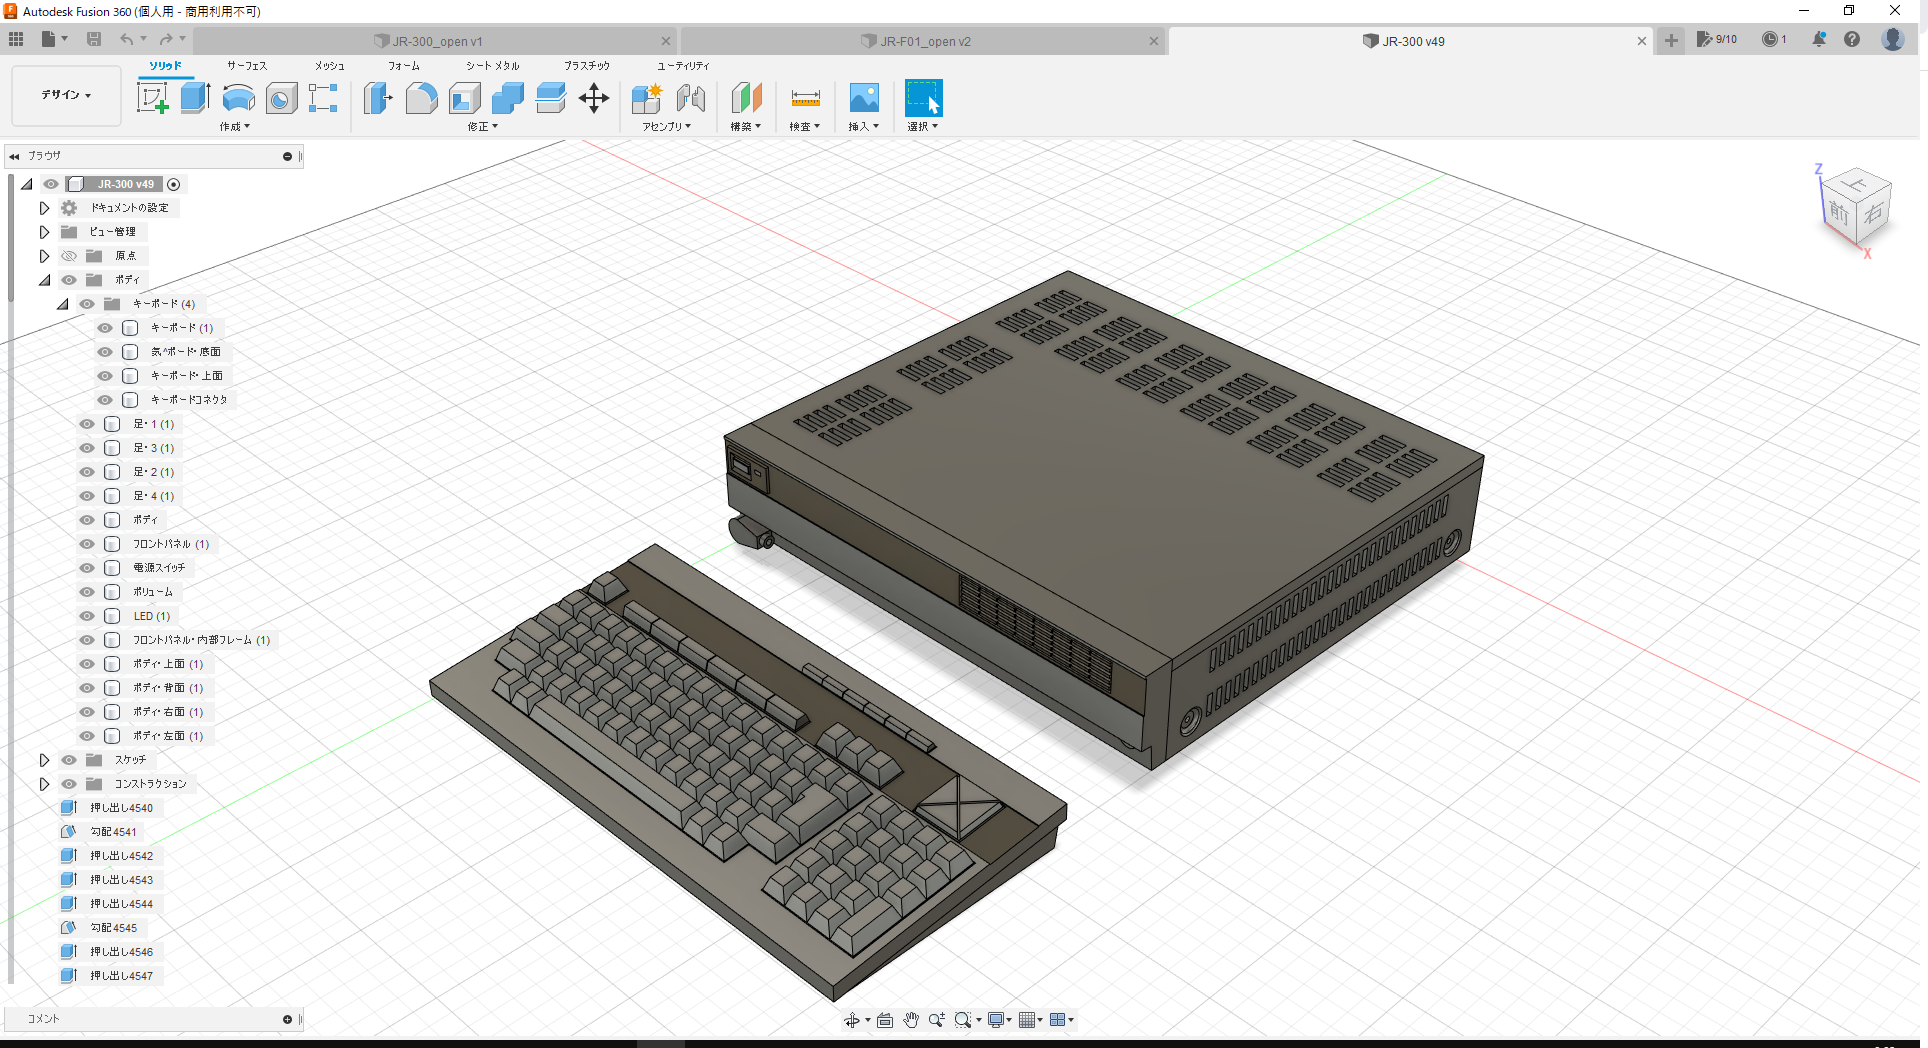Open the Measure tool under 検査

coord(804,99)
